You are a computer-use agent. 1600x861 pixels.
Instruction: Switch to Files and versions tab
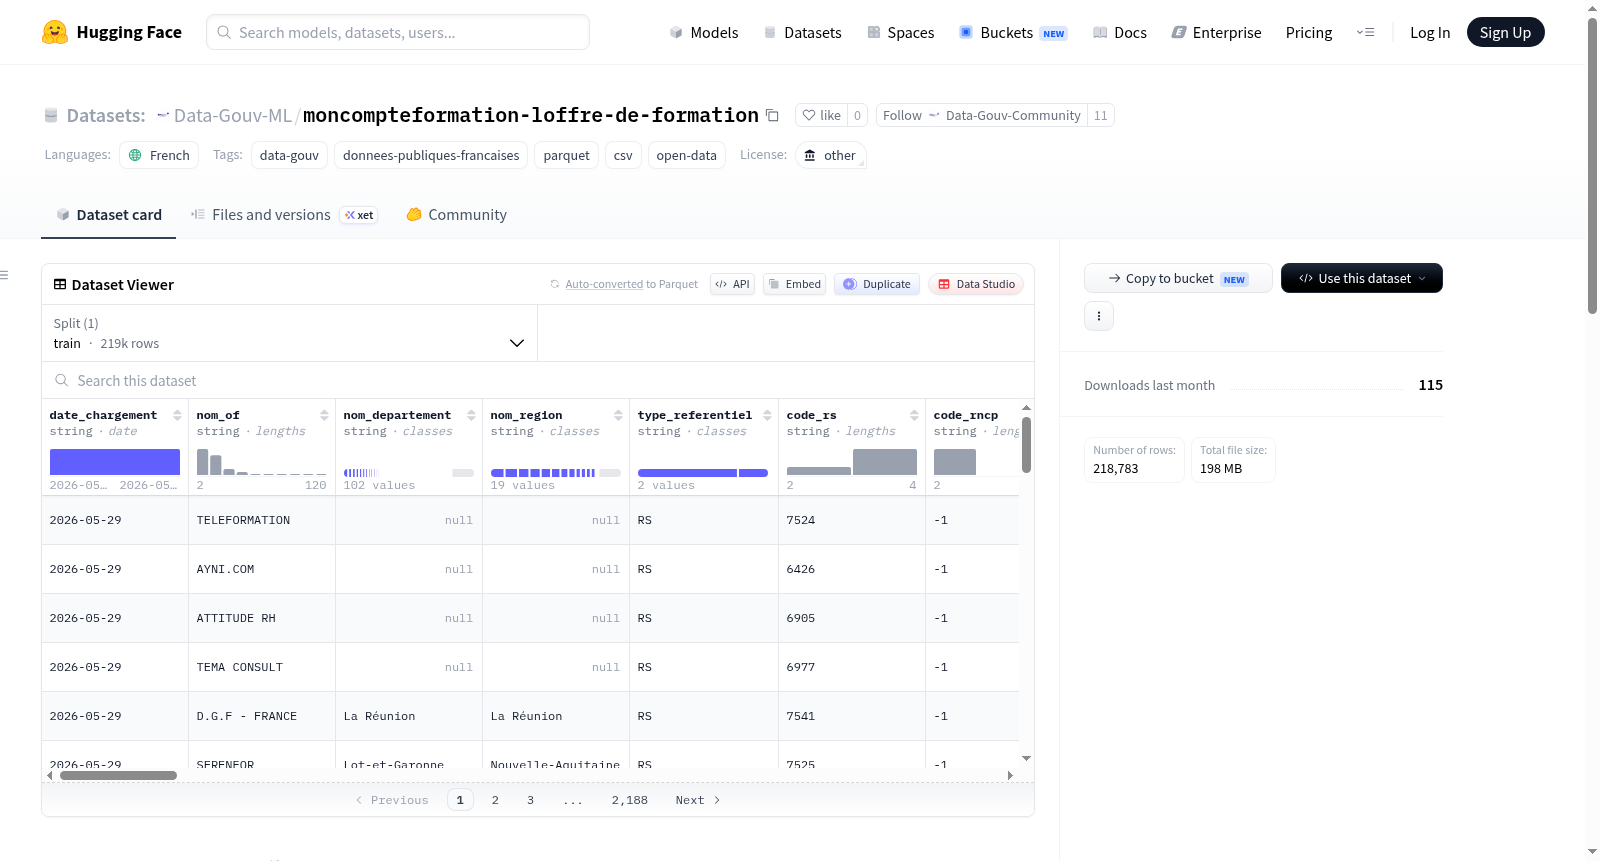point(284,215)
